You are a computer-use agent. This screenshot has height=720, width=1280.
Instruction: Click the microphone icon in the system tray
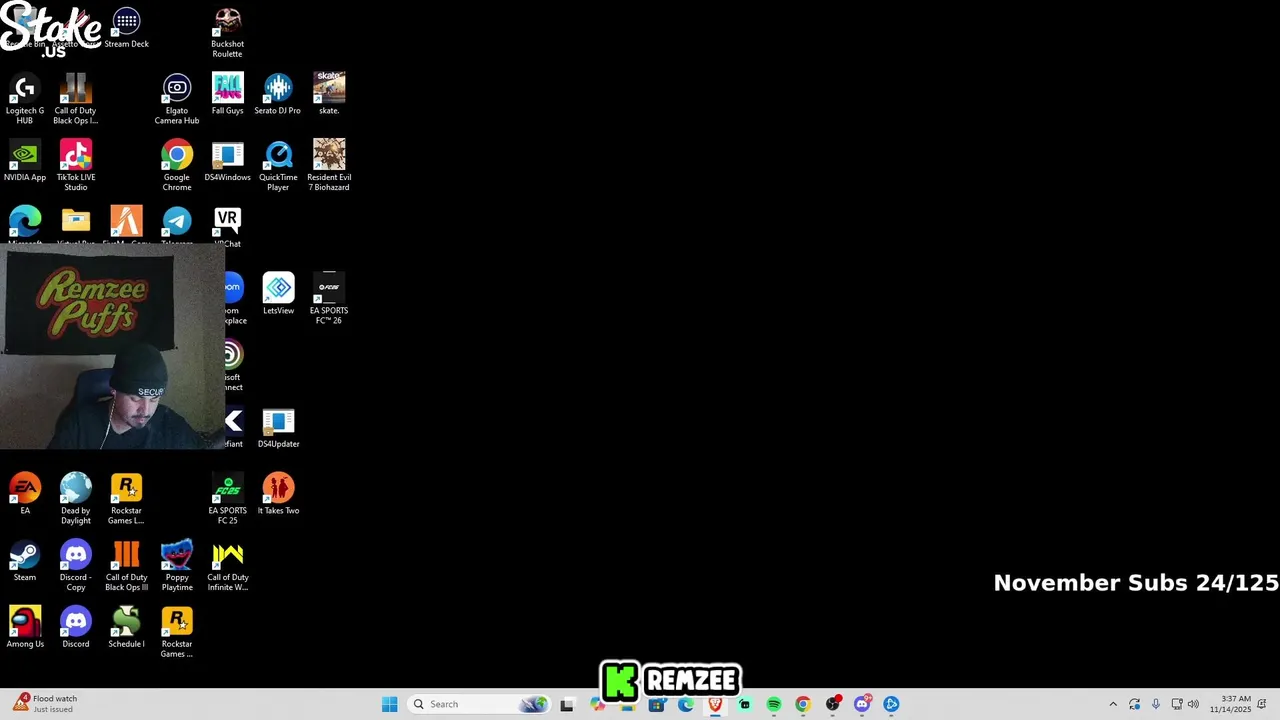pos(1156,704)
